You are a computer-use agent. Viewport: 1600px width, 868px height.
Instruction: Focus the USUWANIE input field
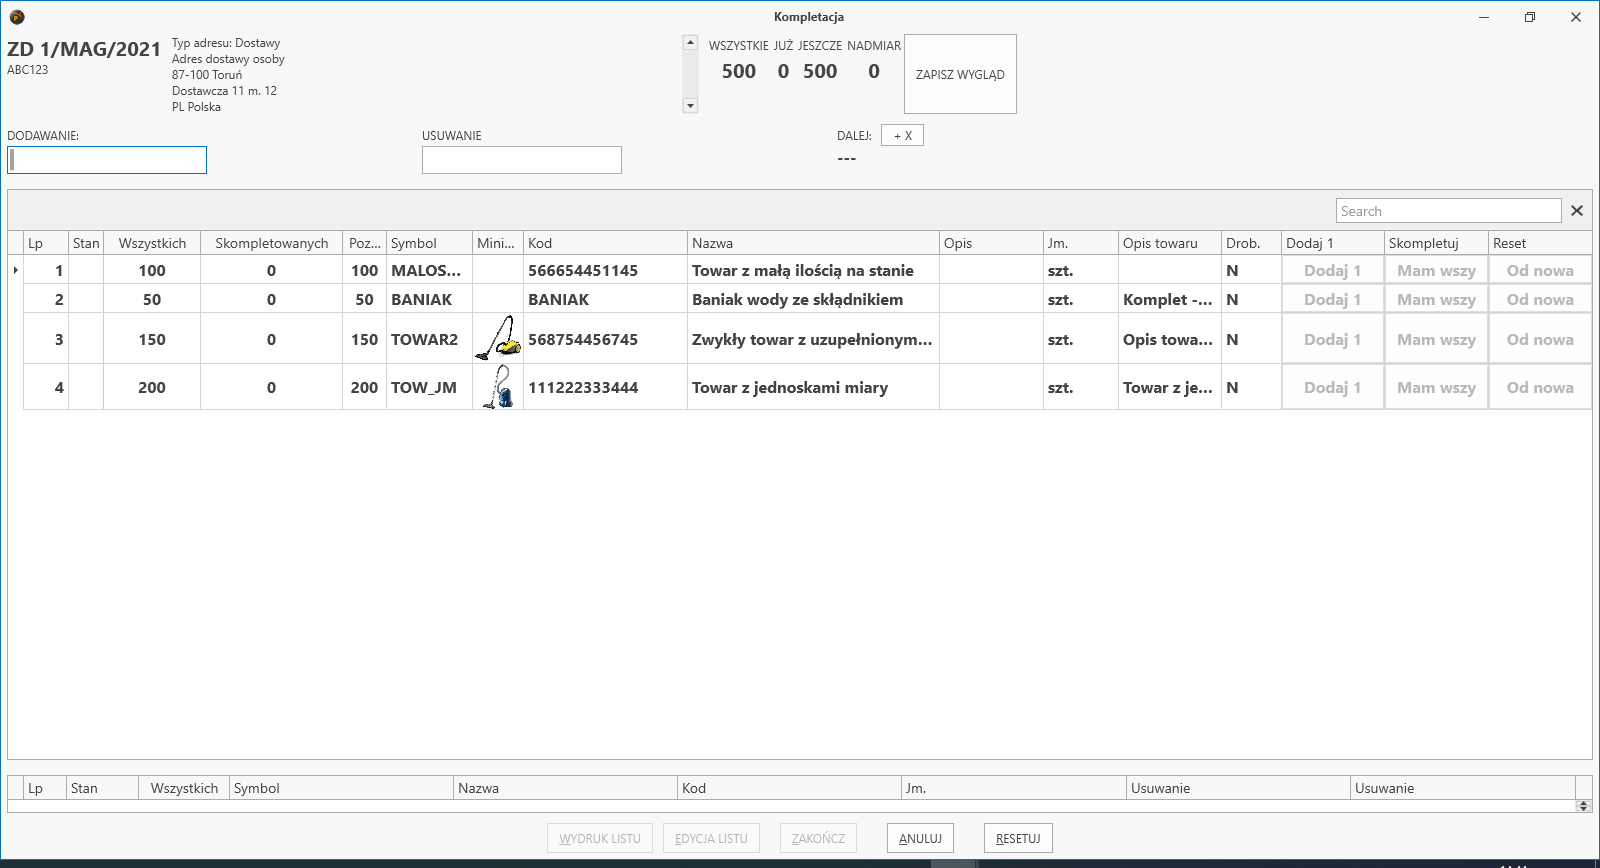pos(522,160)
